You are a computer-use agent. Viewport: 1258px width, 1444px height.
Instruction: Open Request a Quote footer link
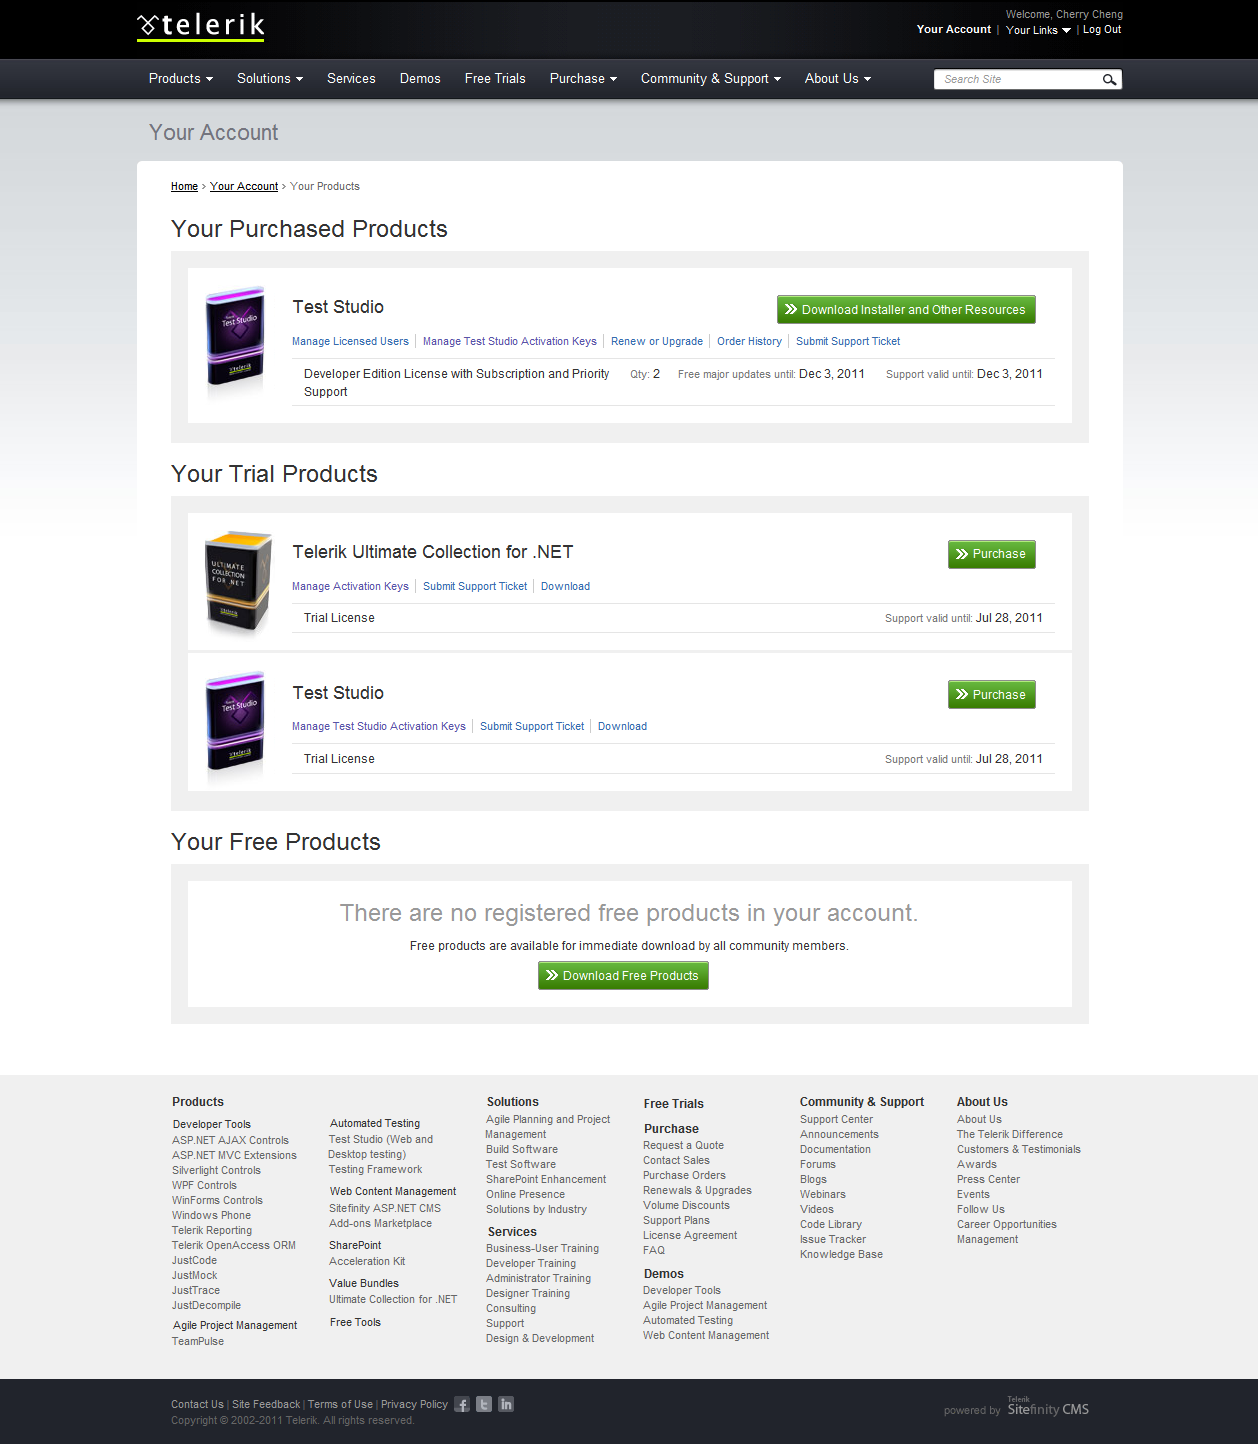(683, 1145)
